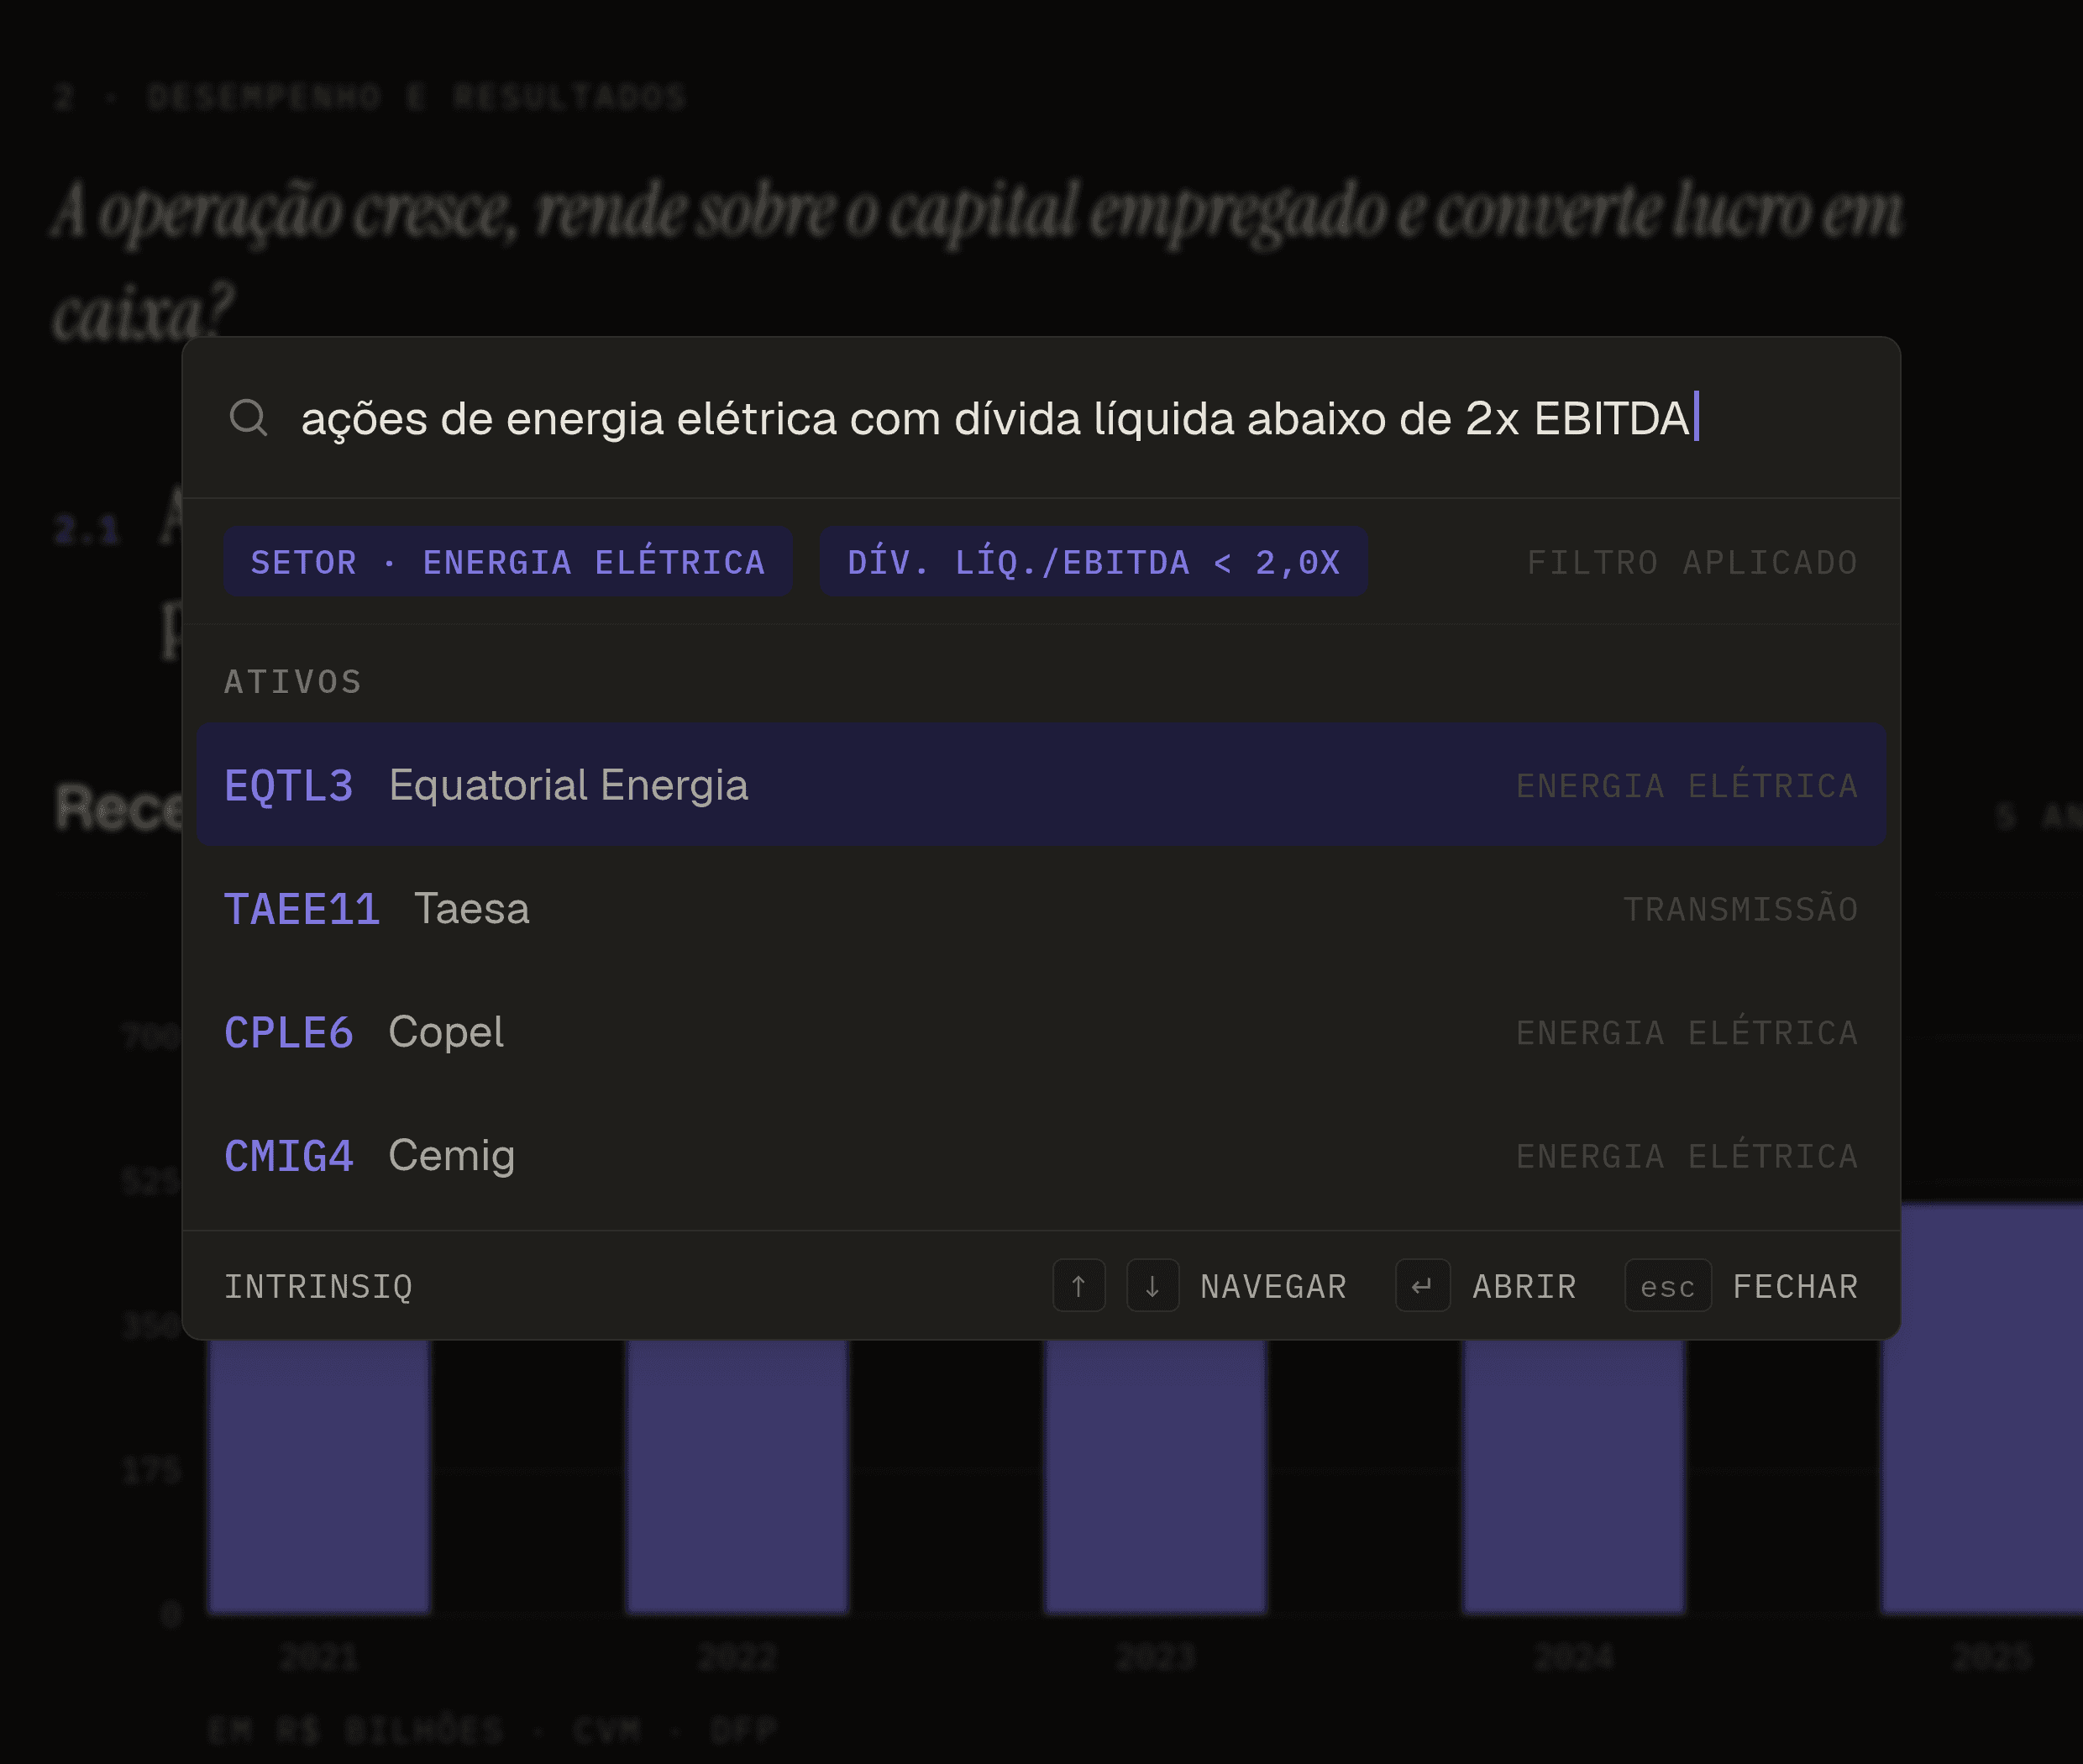Viewport: 2083px width, 1764px height.
Task: Click the ENERGIA ELÉTRICA tag on the Equatorial row
Action: click(1687, 785)
